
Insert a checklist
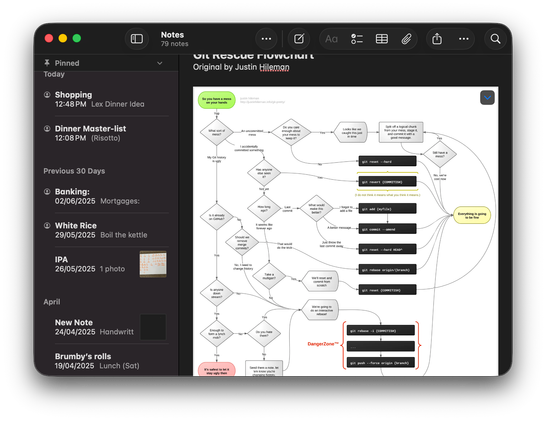[357, 39]
